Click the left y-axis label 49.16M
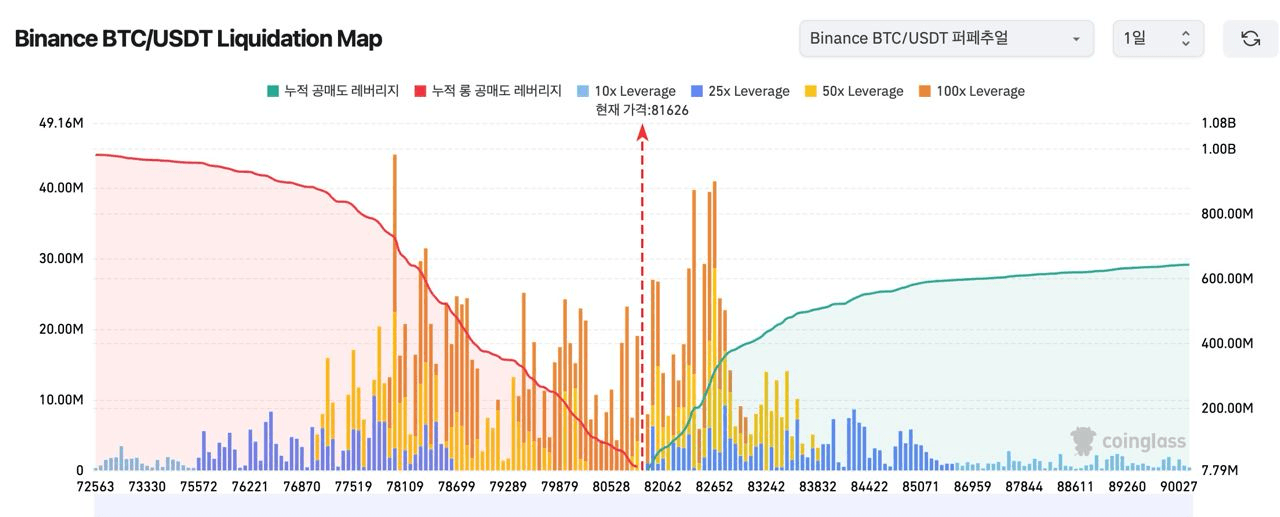The width and height of the screenshot is (1280, 517). coord(61,123)
